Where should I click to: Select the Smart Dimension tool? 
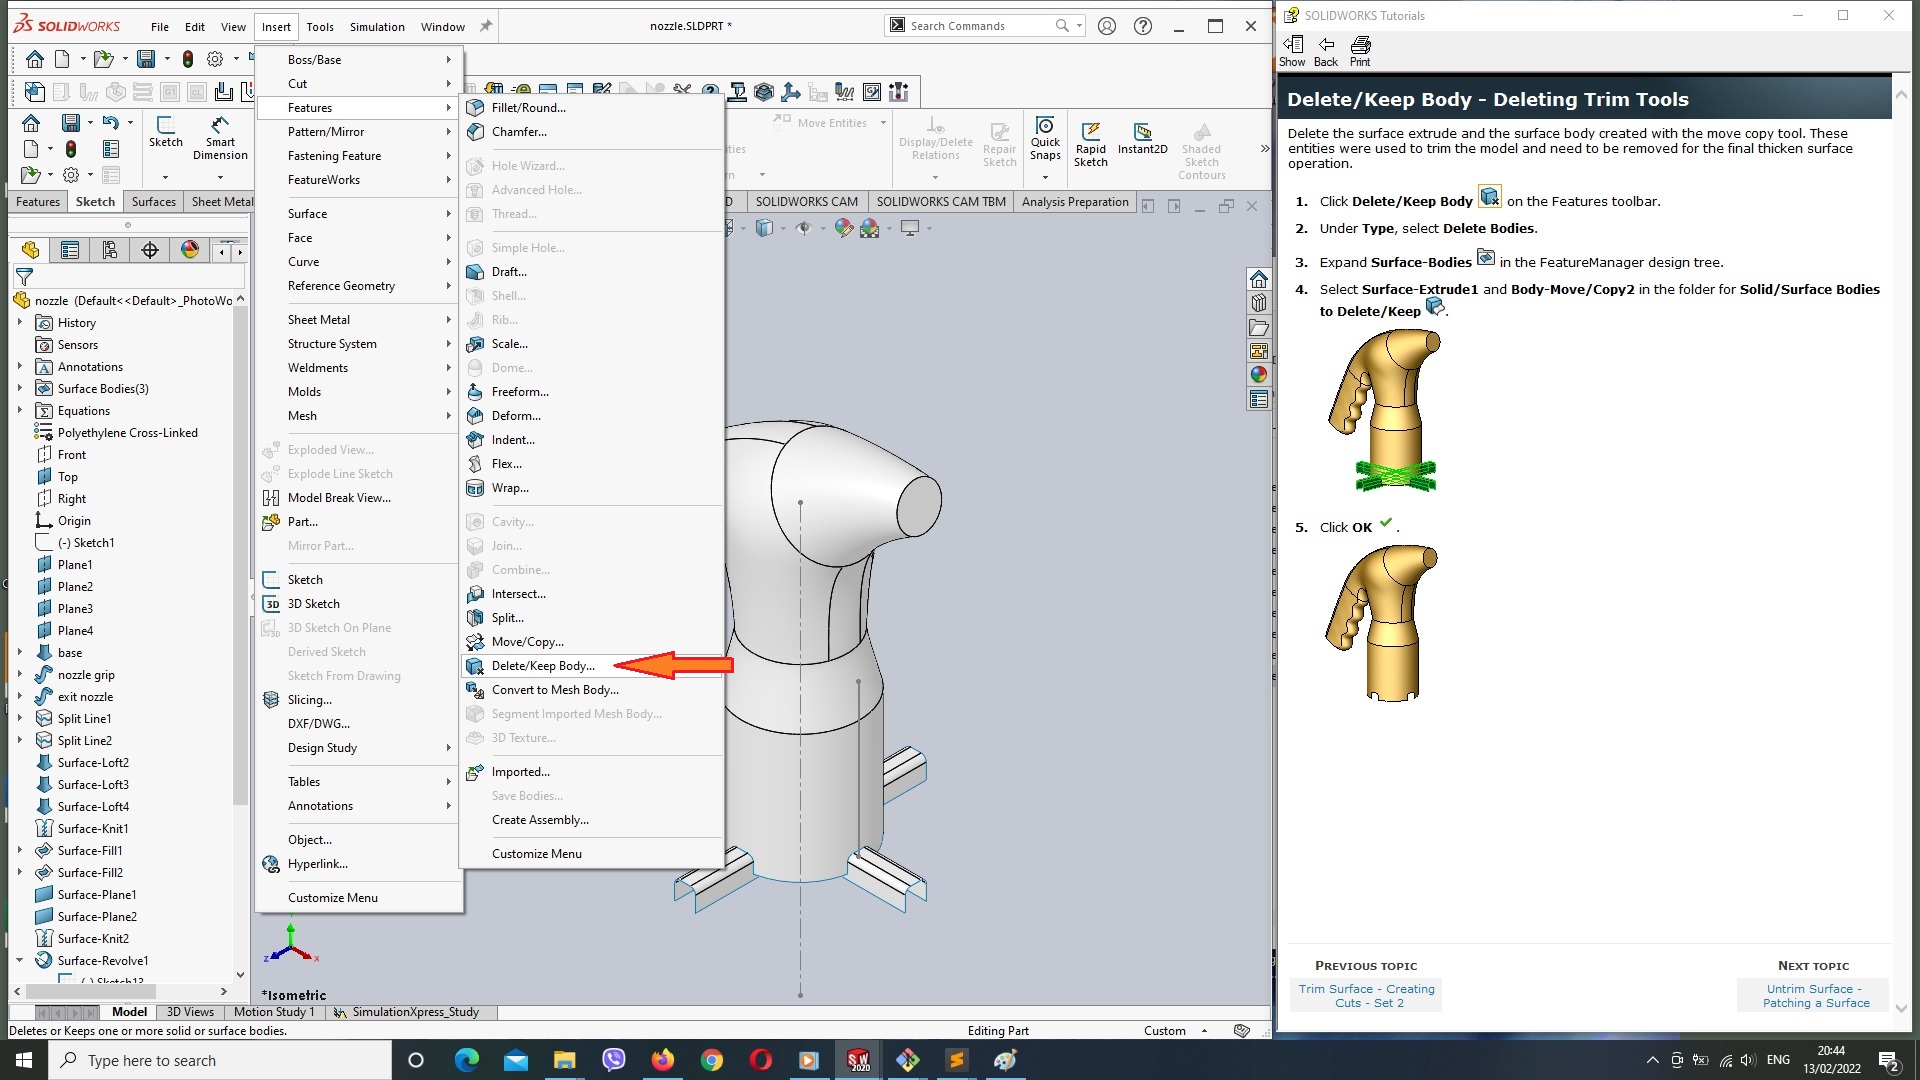pos(220,137)
